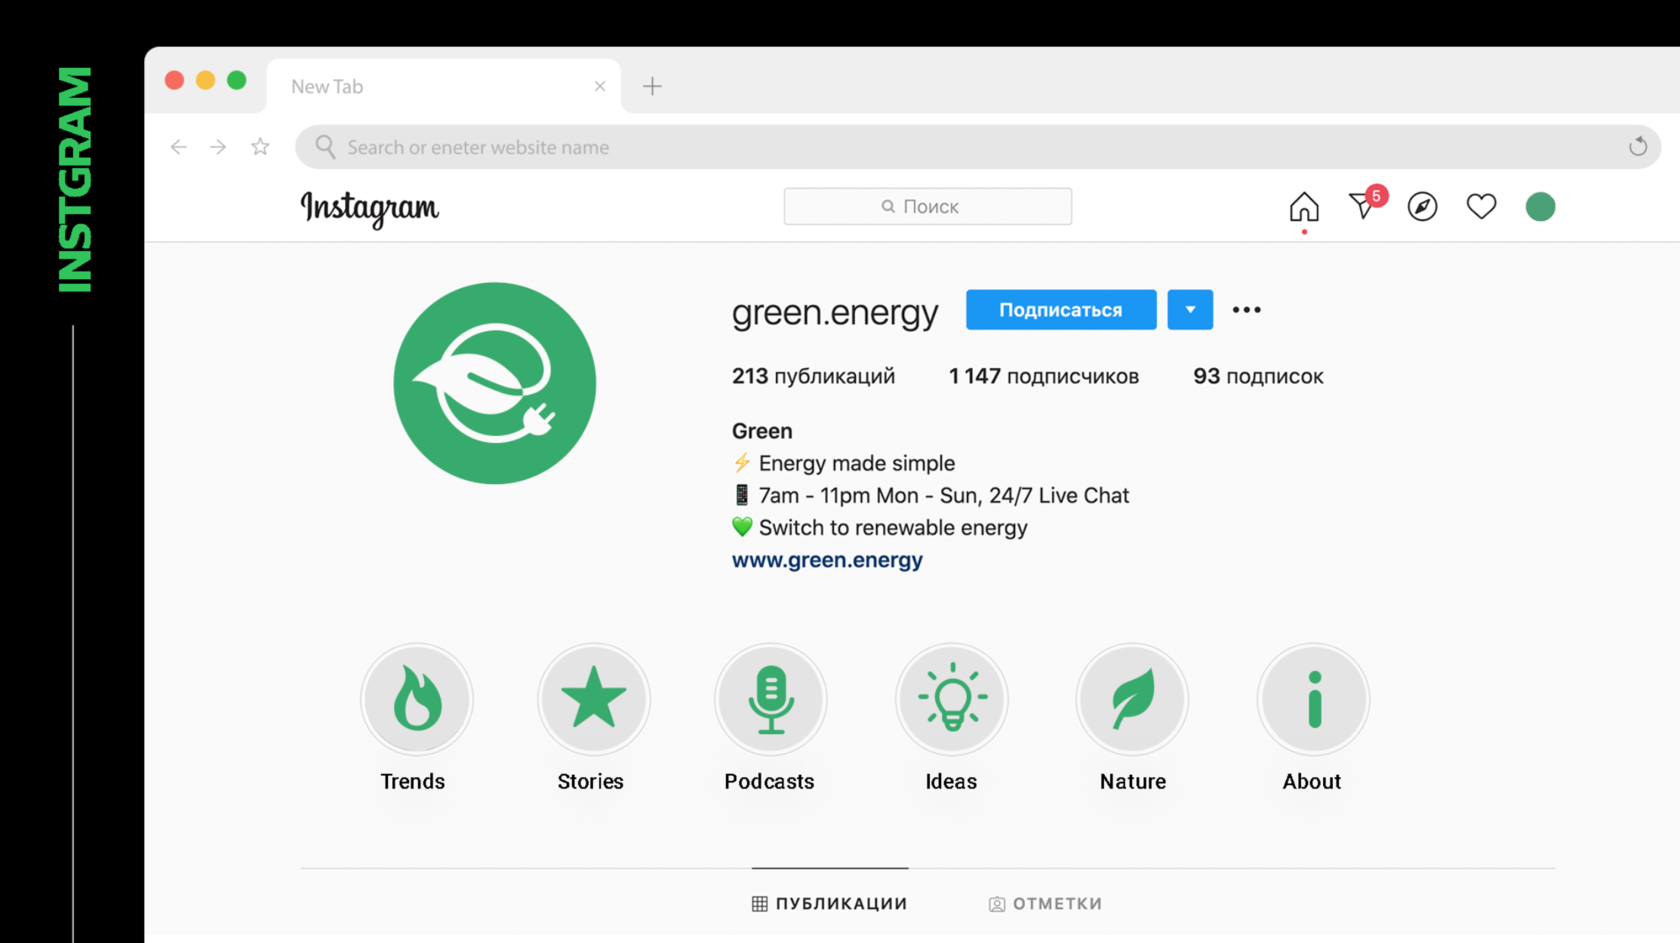Viewport: 1680px width, 943px height.
Task: Open www.green.energy website link
Action: click(x=827, y=560)
